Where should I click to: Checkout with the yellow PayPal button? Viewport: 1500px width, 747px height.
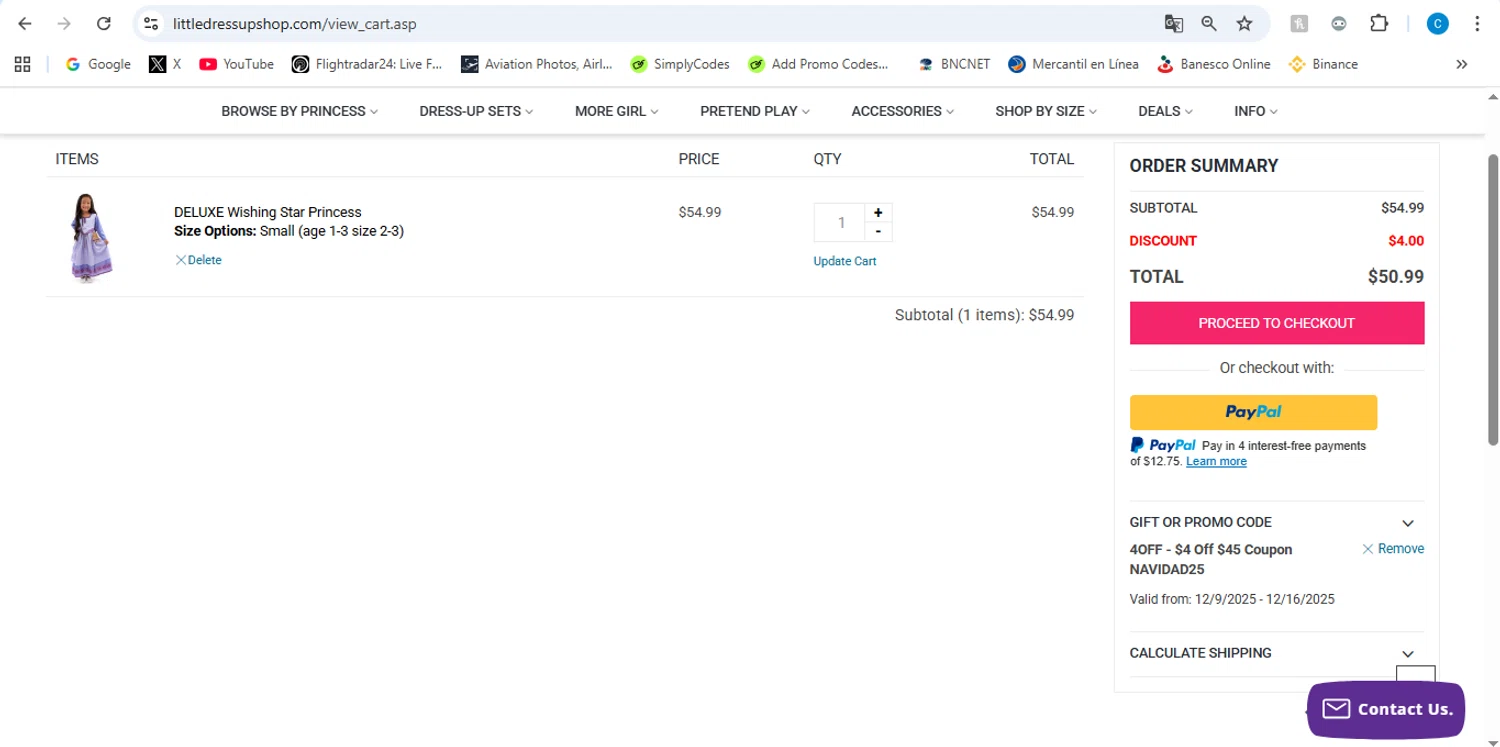point(1253,412)
